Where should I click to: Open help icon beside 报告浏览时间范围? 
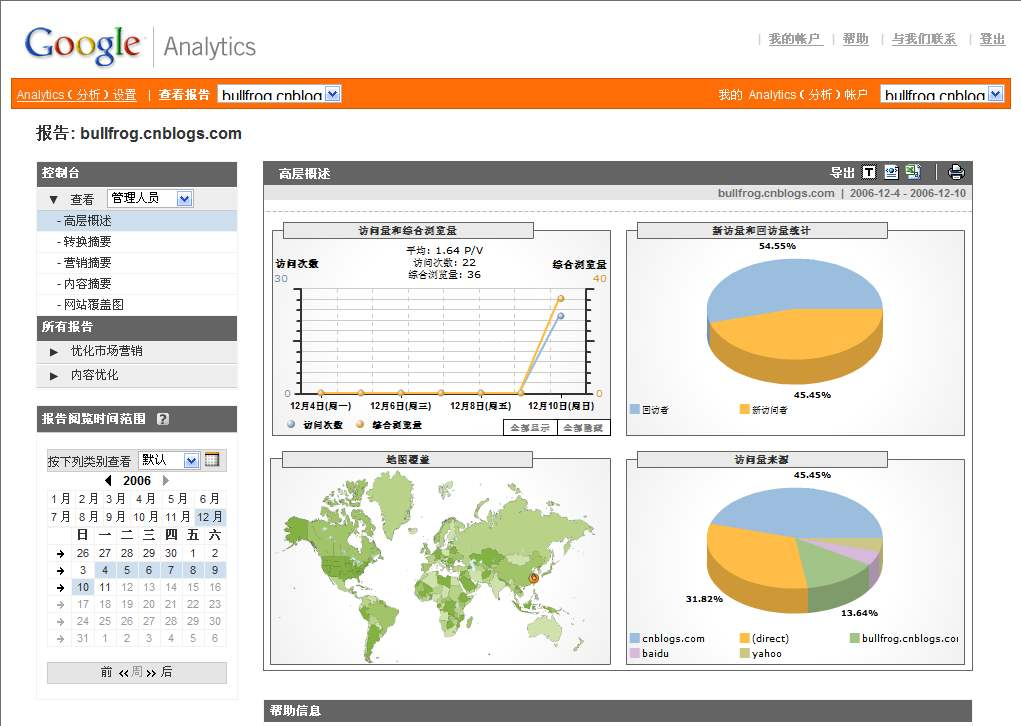point(163,419)
